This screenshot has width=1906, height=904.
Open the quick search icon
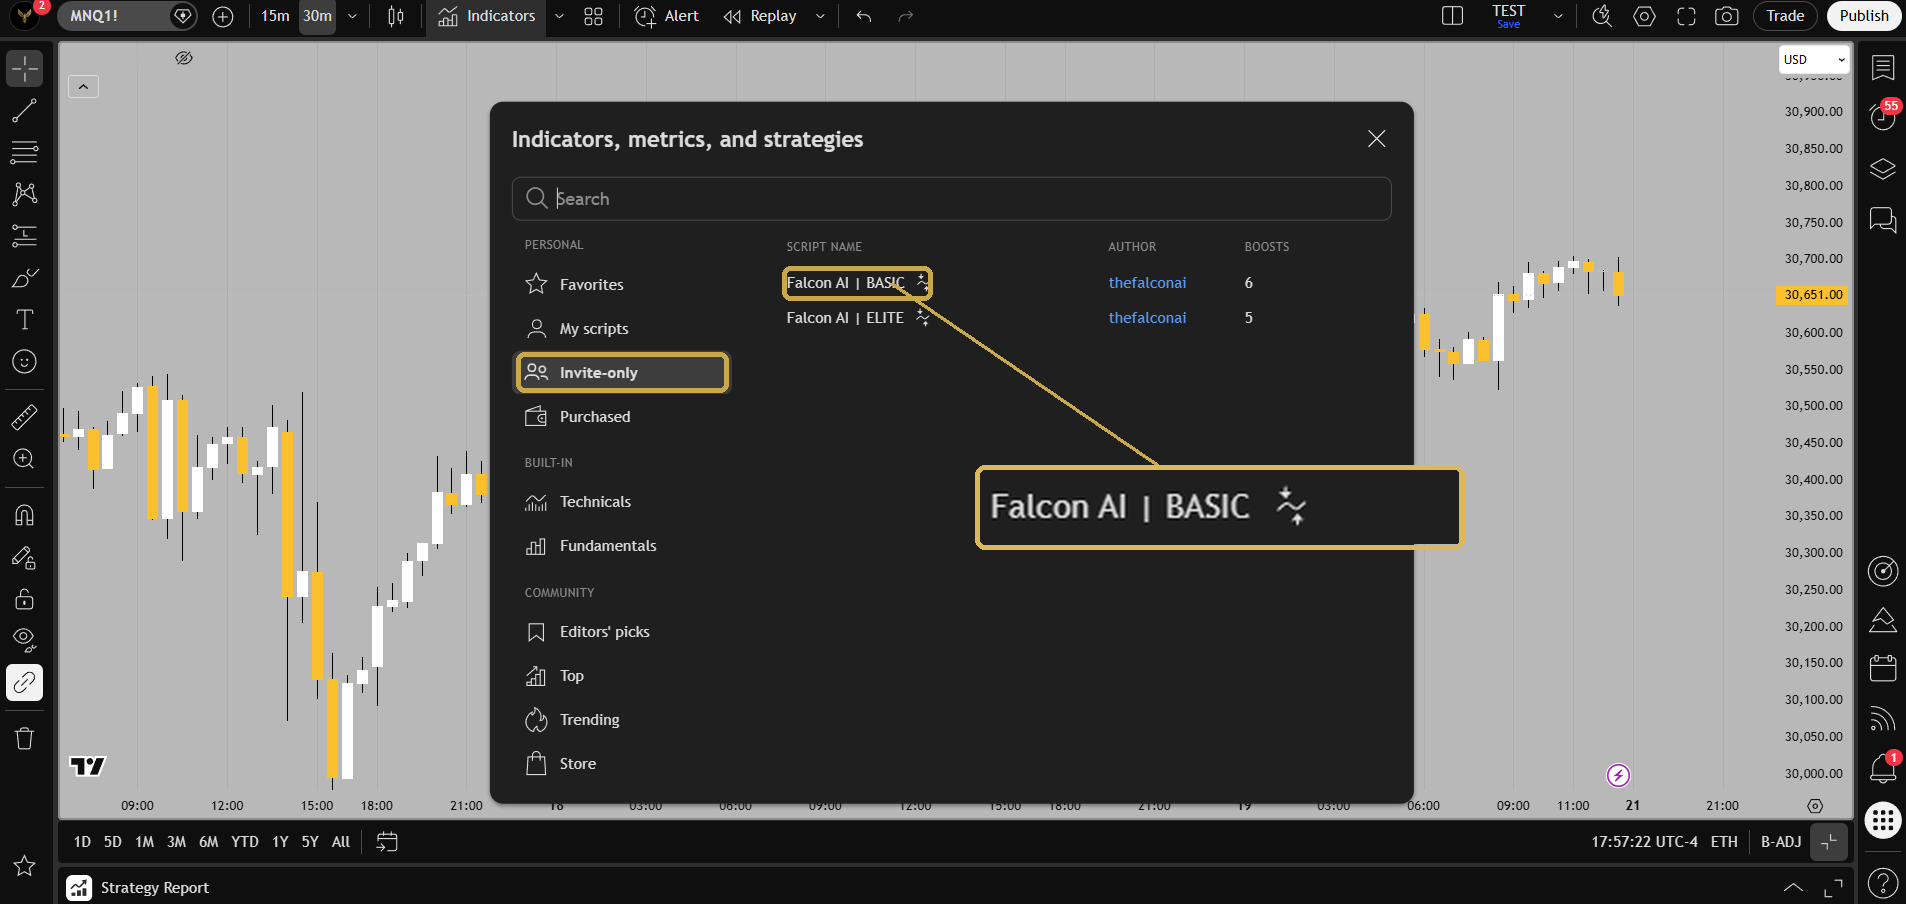pos(1602,16)
